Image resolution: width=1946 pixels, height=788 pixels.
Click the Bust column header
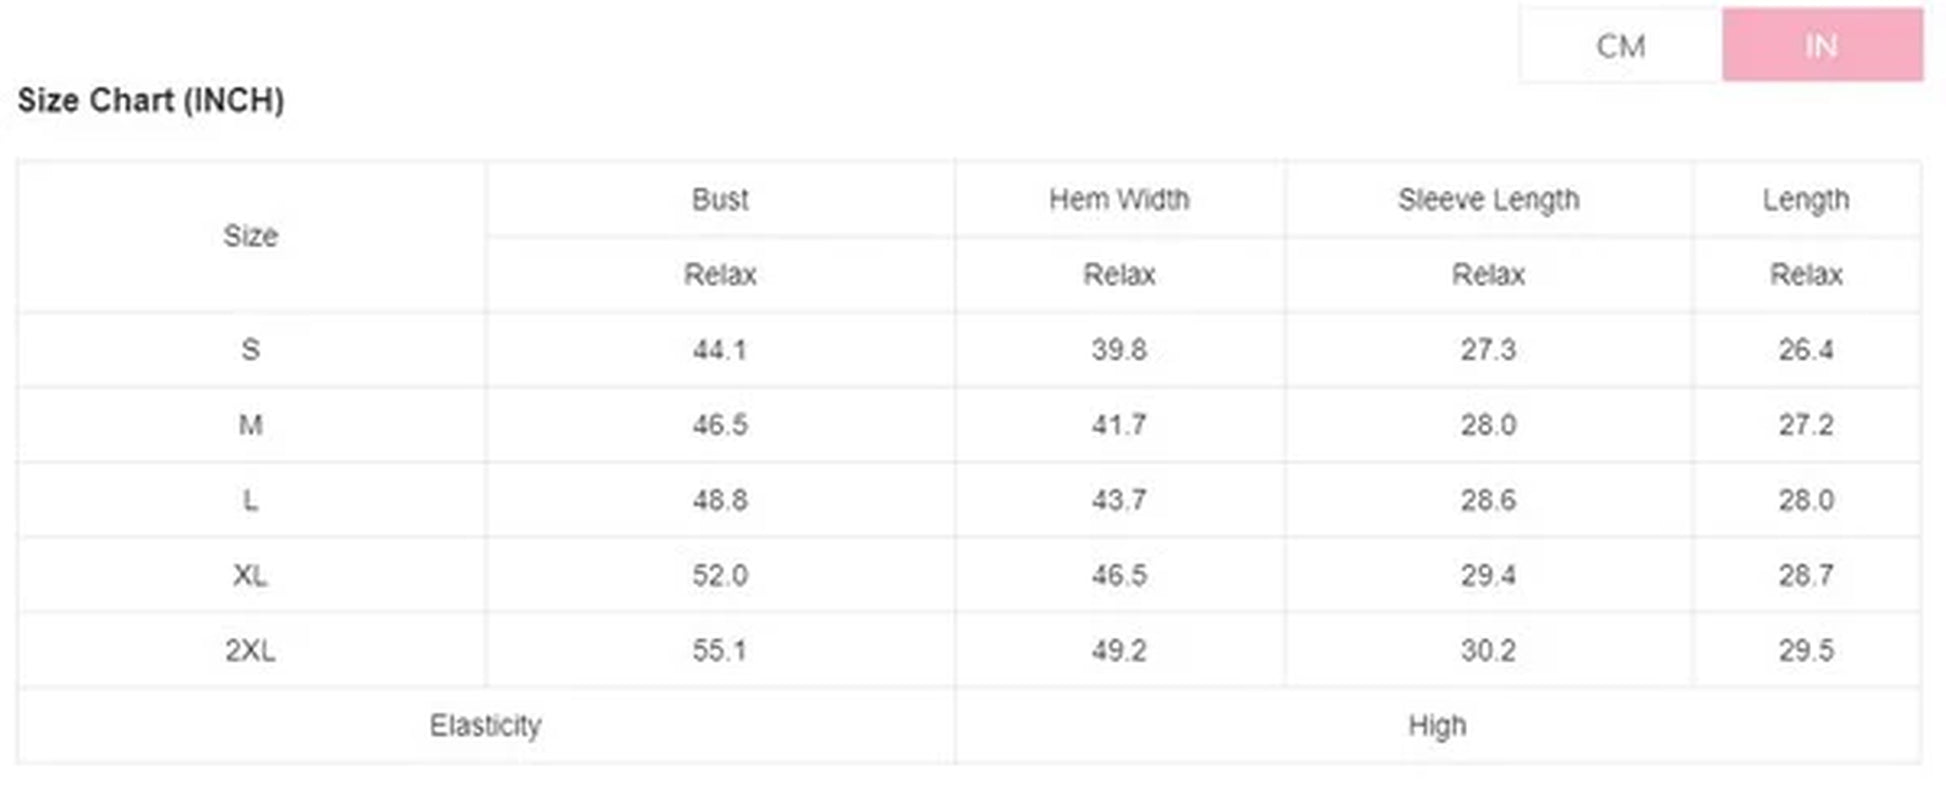720,199
